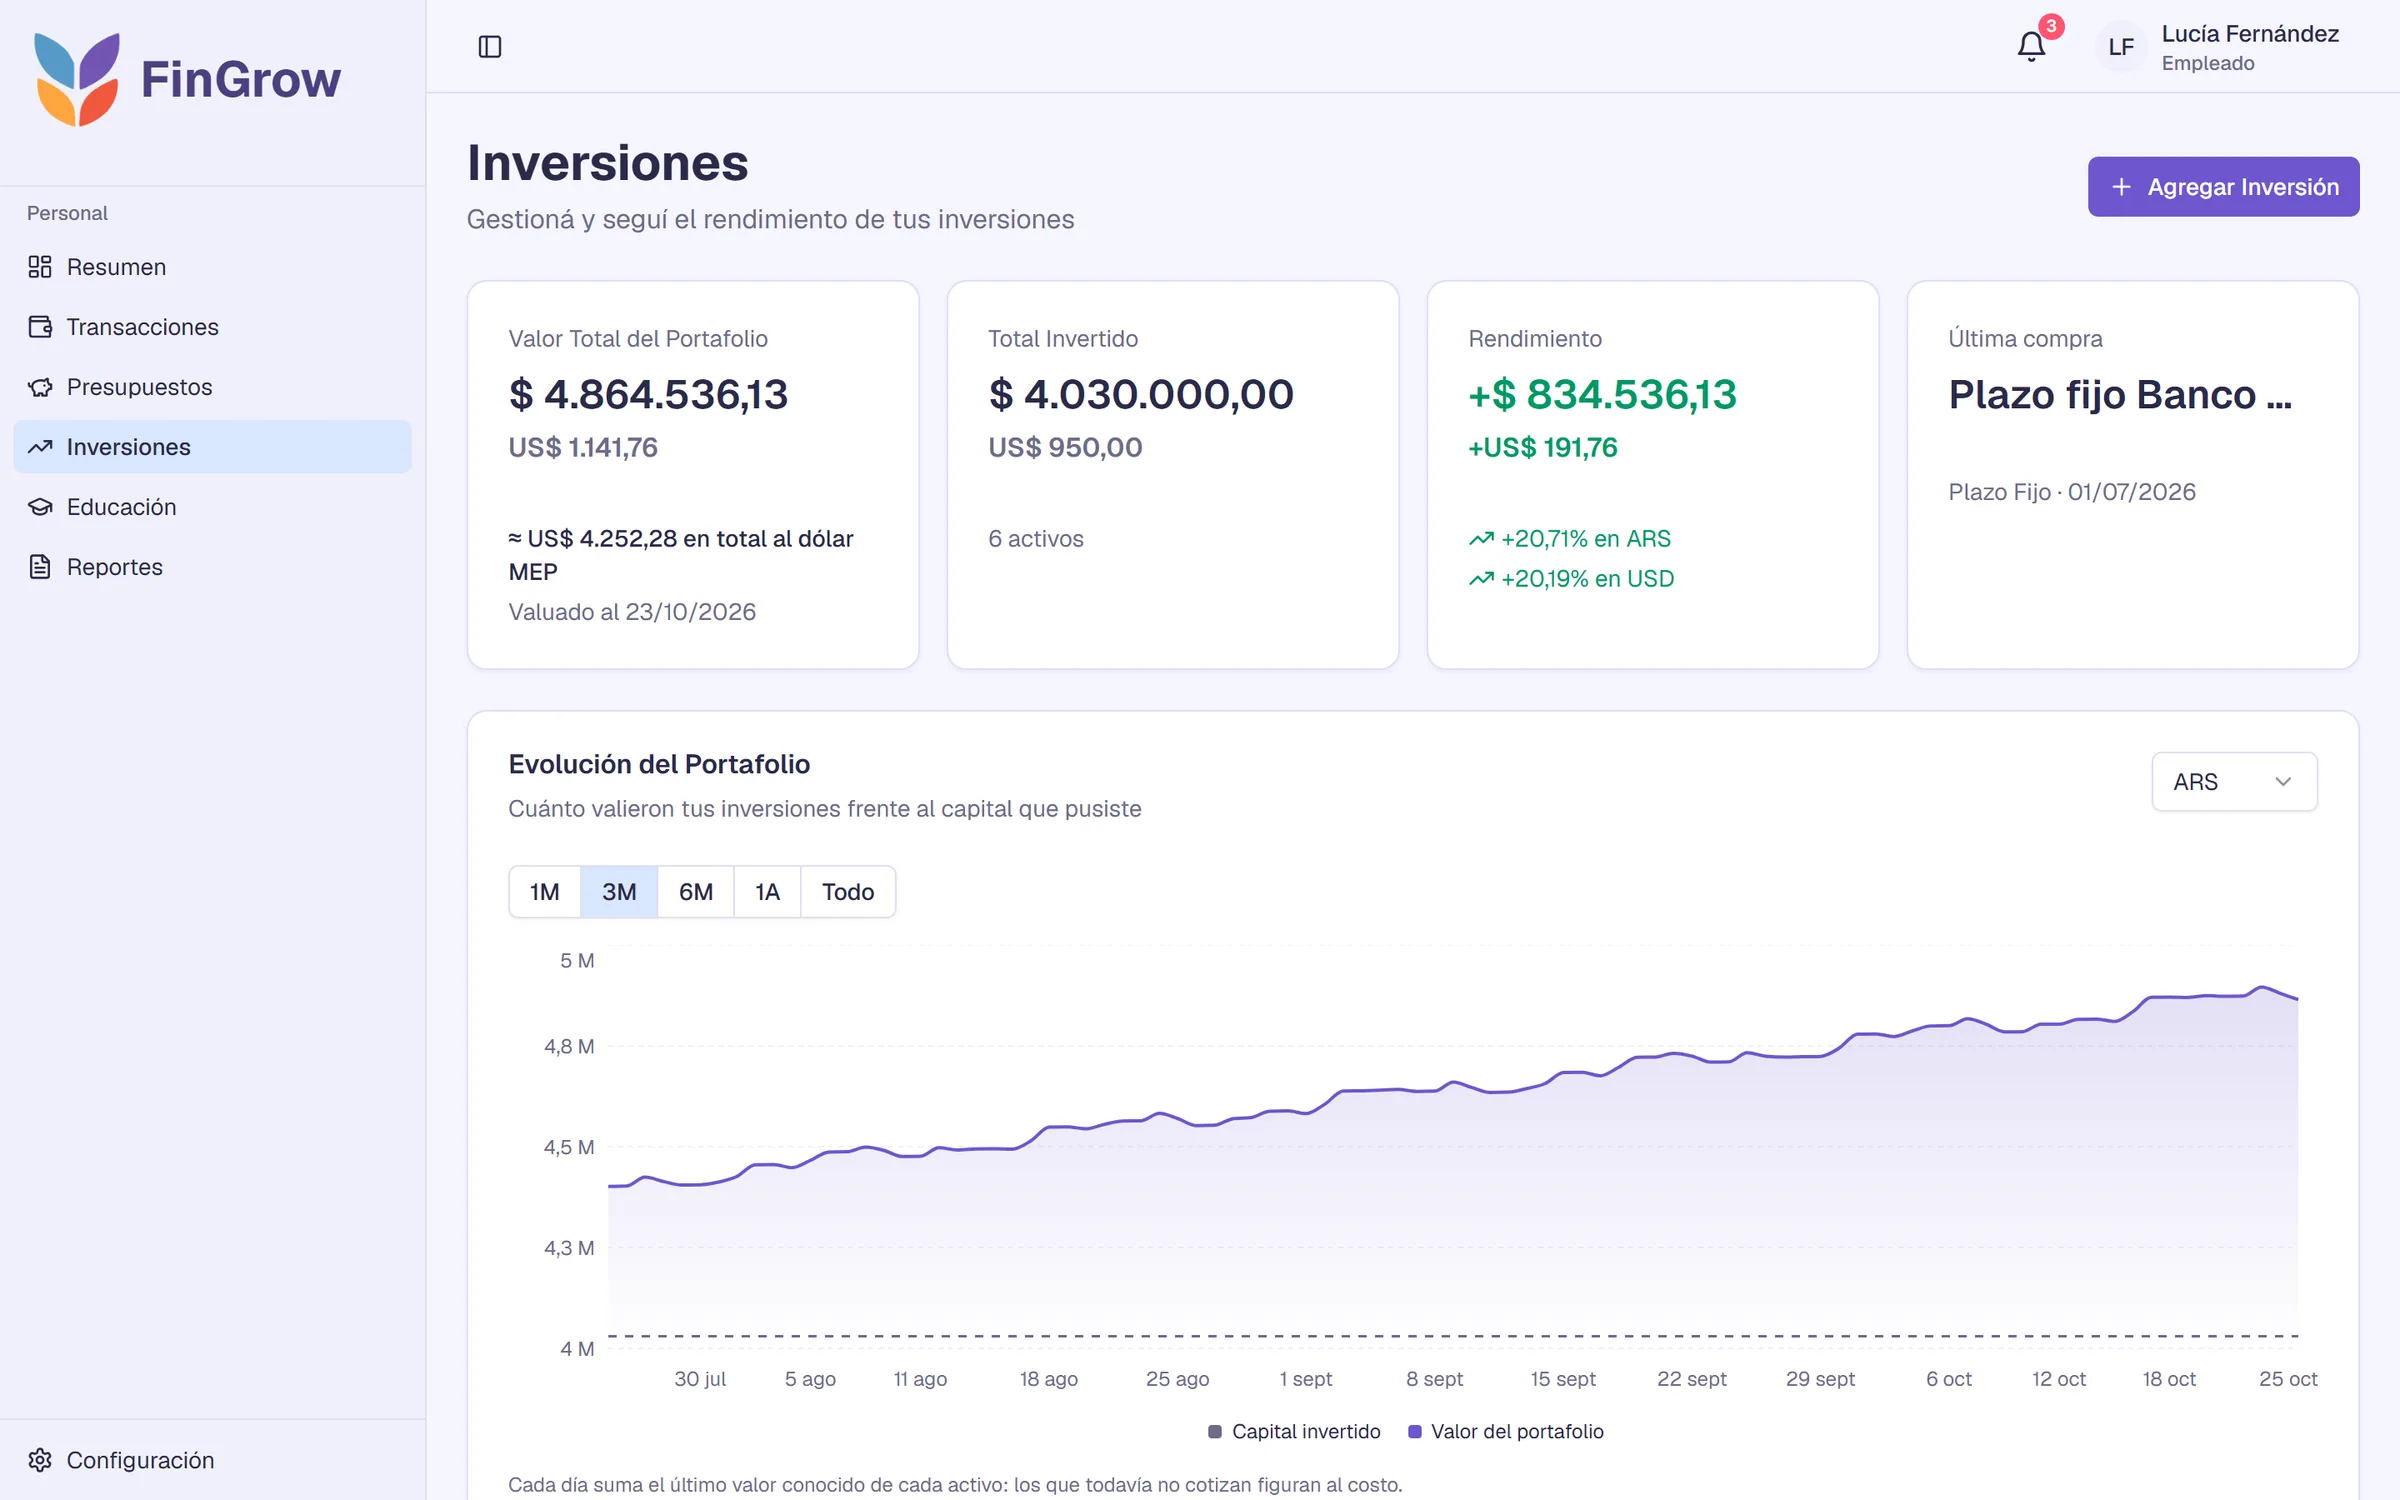Open the notifications bell

pos(2031,47)
